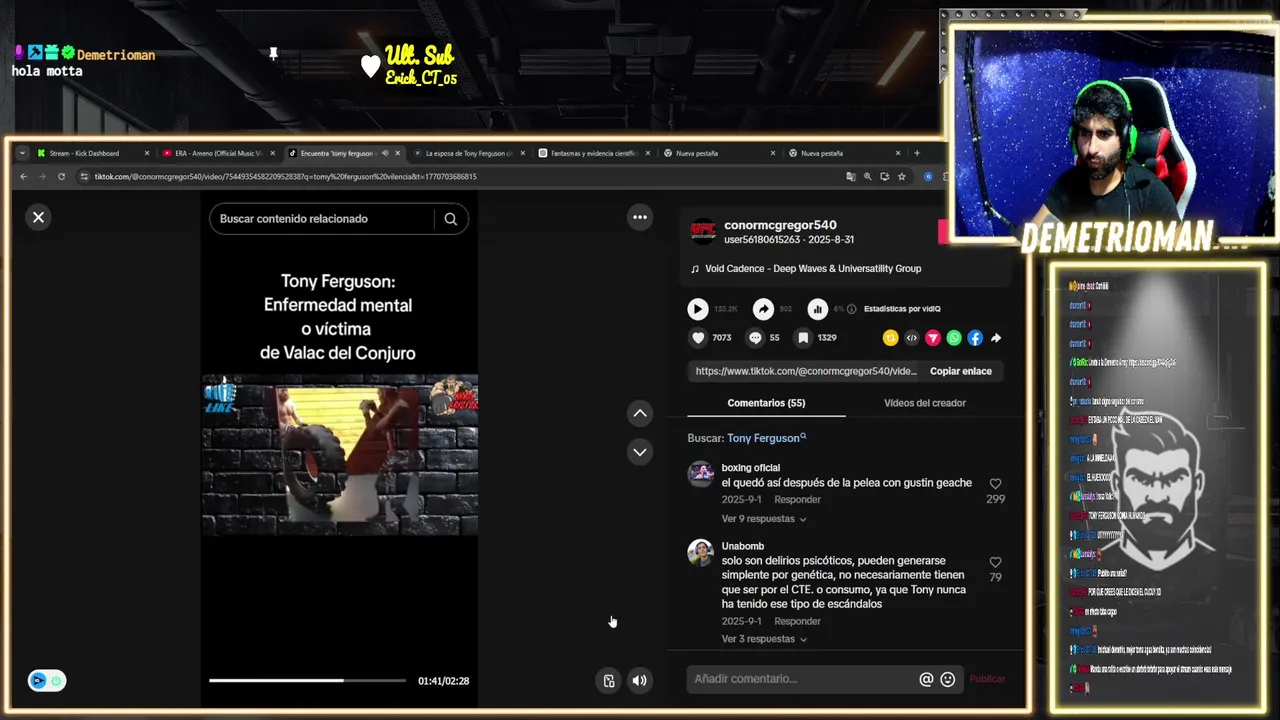Viewport: 1280px width, 720px height.
Task: Click the zoom magnifier icon in address bar
Action: pyautogui.click(x=867, y=176)
